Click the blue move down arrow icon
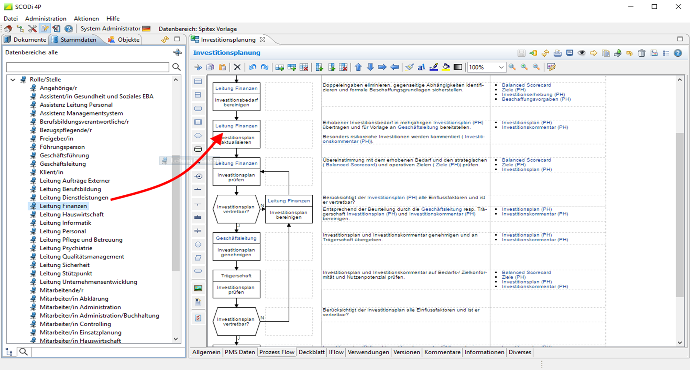Image resolution: width=690 pixels, height=370 pixels. (x=370, y=67)
